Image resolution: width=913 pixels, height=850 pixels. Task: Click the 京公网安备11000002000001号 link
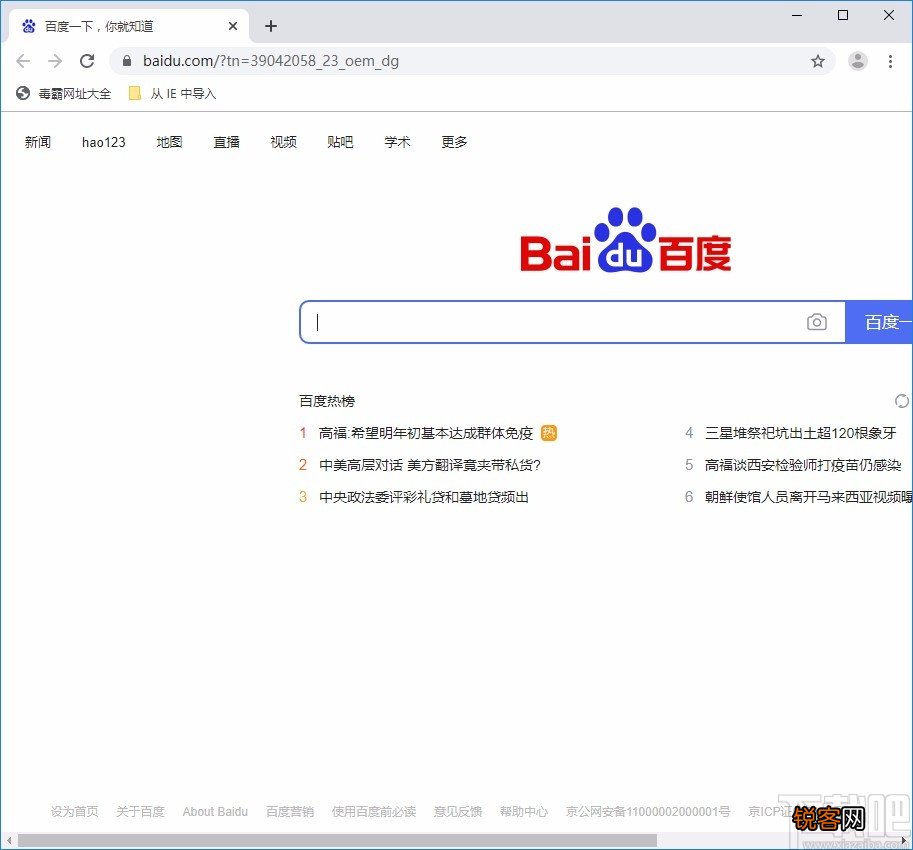[647, 811]
